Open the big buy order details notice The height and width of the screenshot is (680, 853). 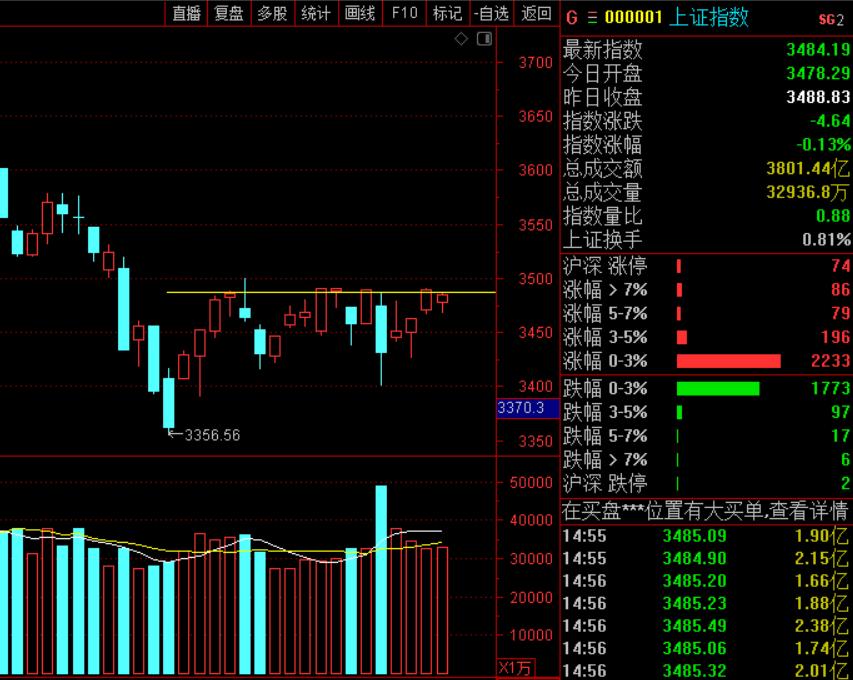705,511
